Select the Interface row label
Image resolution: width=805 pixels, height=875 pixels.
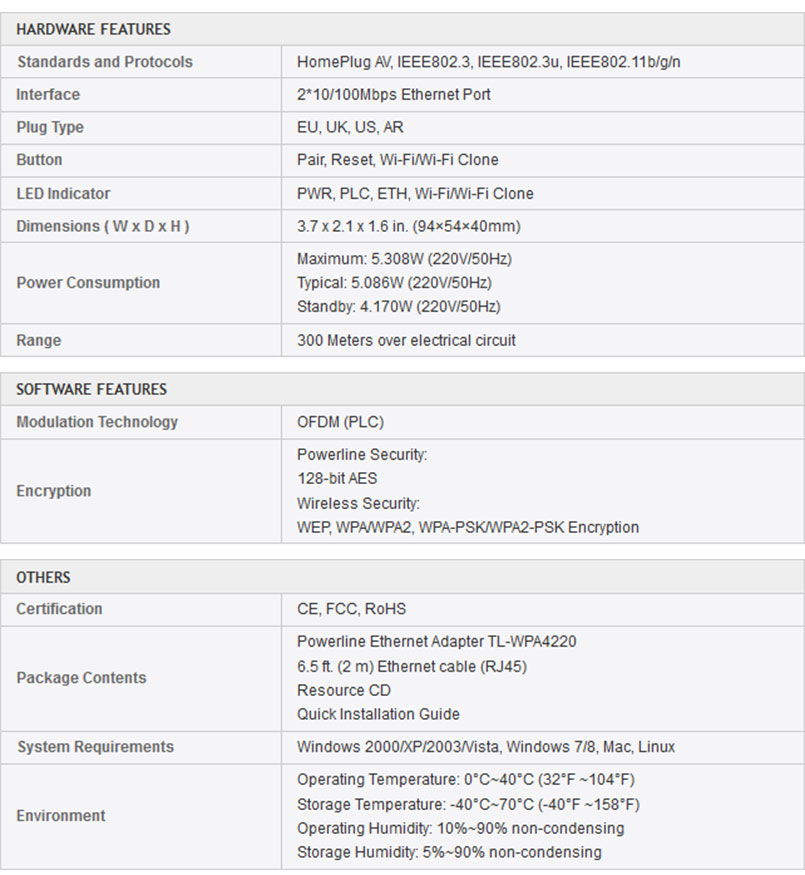tap(48, 94)
